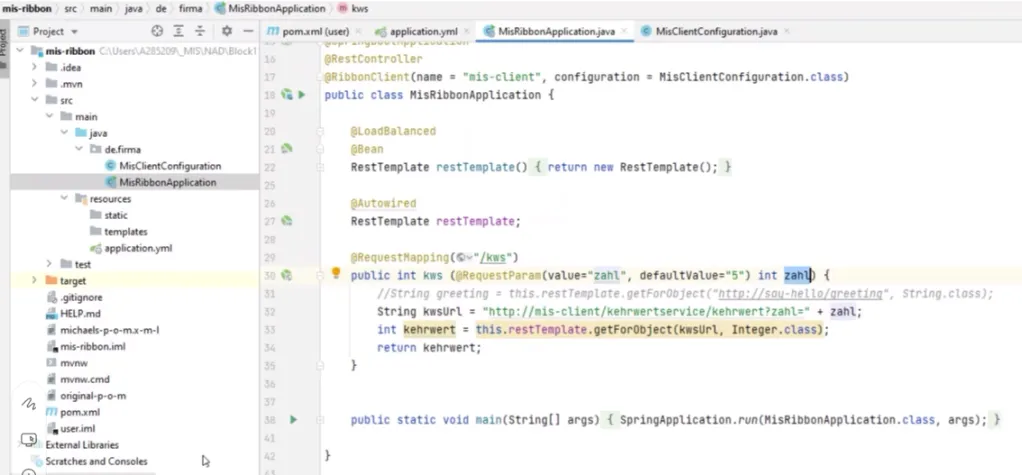The height and width of the screenshot is (475, 1022).
Task: Fold the kws method at line 30
Action: 320,275
